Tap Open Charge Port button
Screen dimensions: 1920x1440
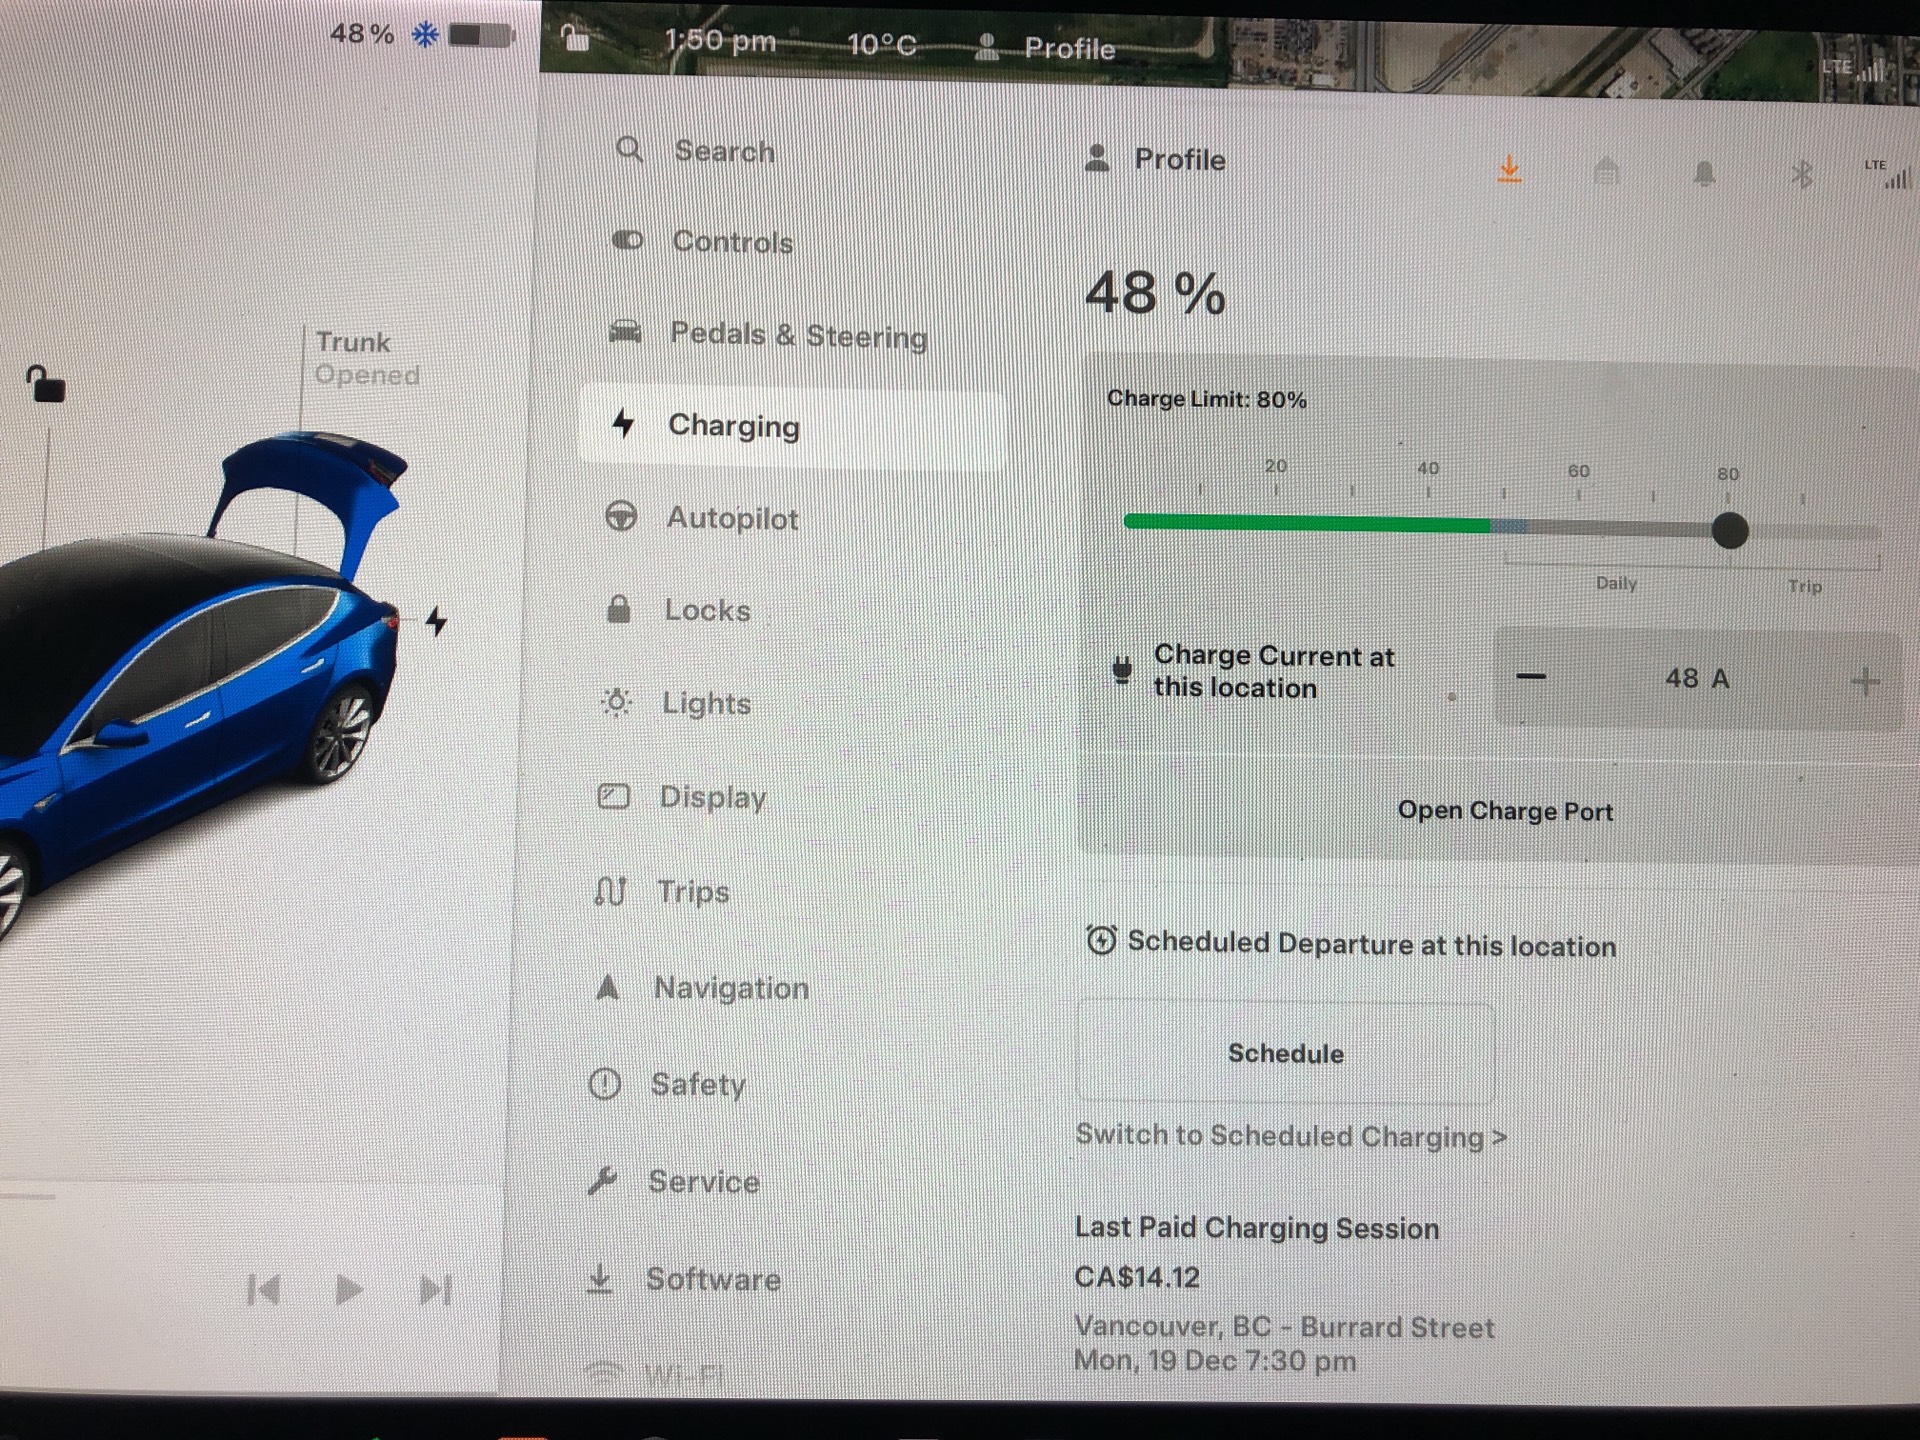pyautogui.click(x=1504, y=810)
